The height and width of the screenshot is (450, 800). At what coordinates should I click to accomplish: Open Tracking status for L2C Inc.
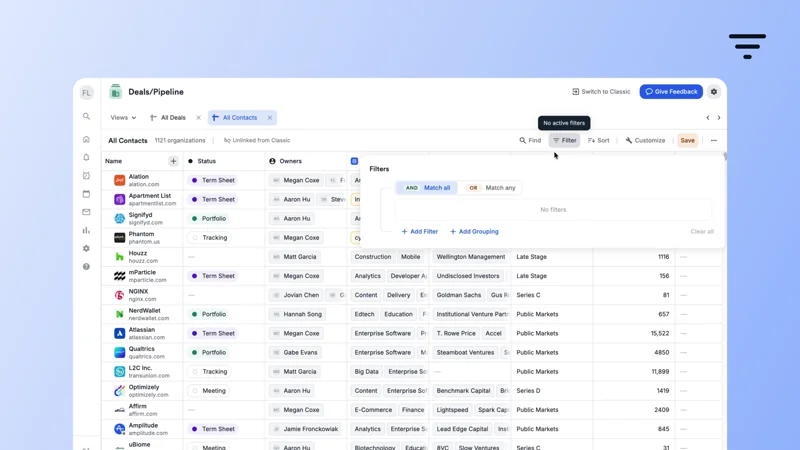(209, 371)
